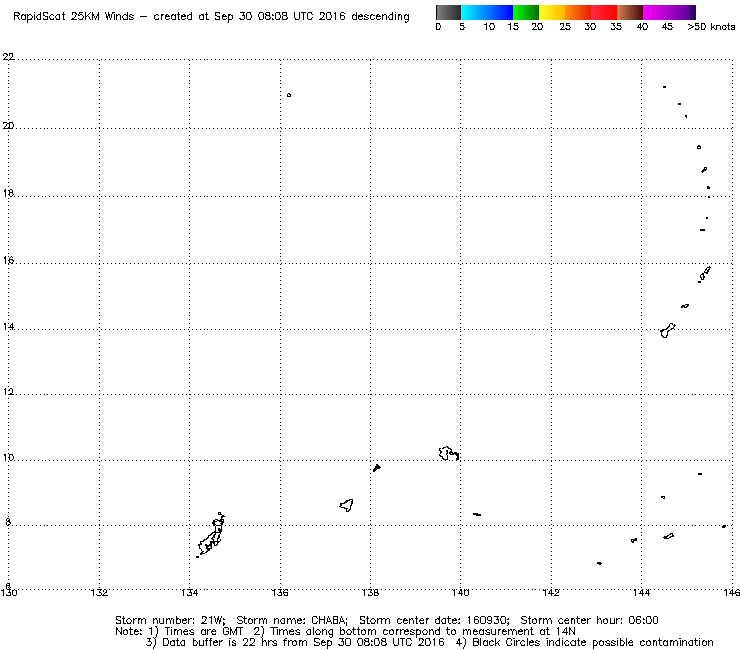The height and width of the screenshot is (650, 740).
Task: Click the island outline near 144.6E 7.6N
Action: coord(669,536)
